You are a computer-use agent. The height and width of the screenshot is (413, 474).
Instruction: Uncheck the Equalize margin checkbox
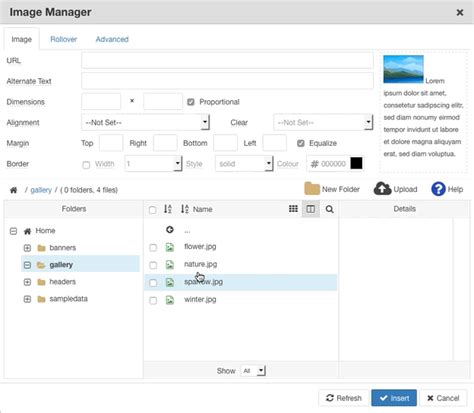[x=301, y=143]
